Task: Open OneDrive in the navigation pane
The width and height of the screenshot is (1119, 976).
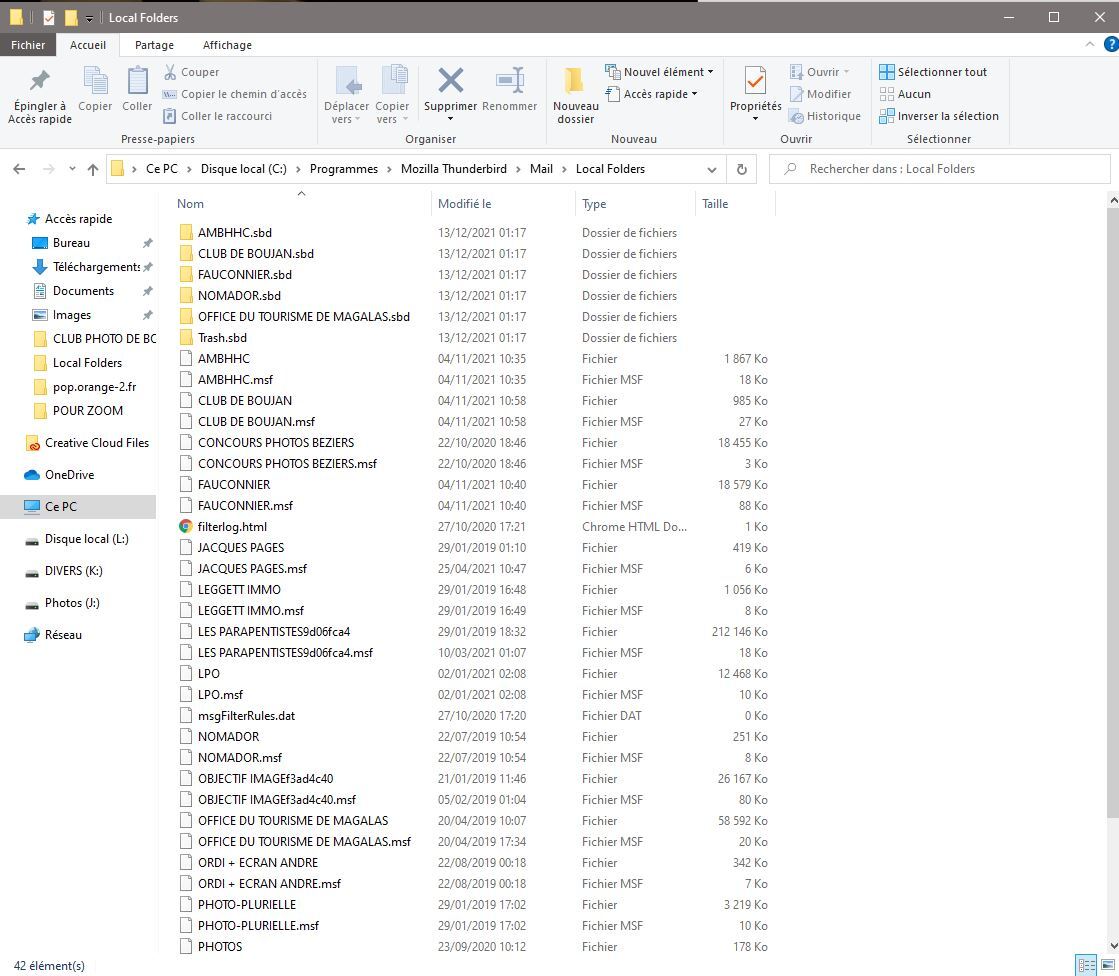Action: coord(69,474)
